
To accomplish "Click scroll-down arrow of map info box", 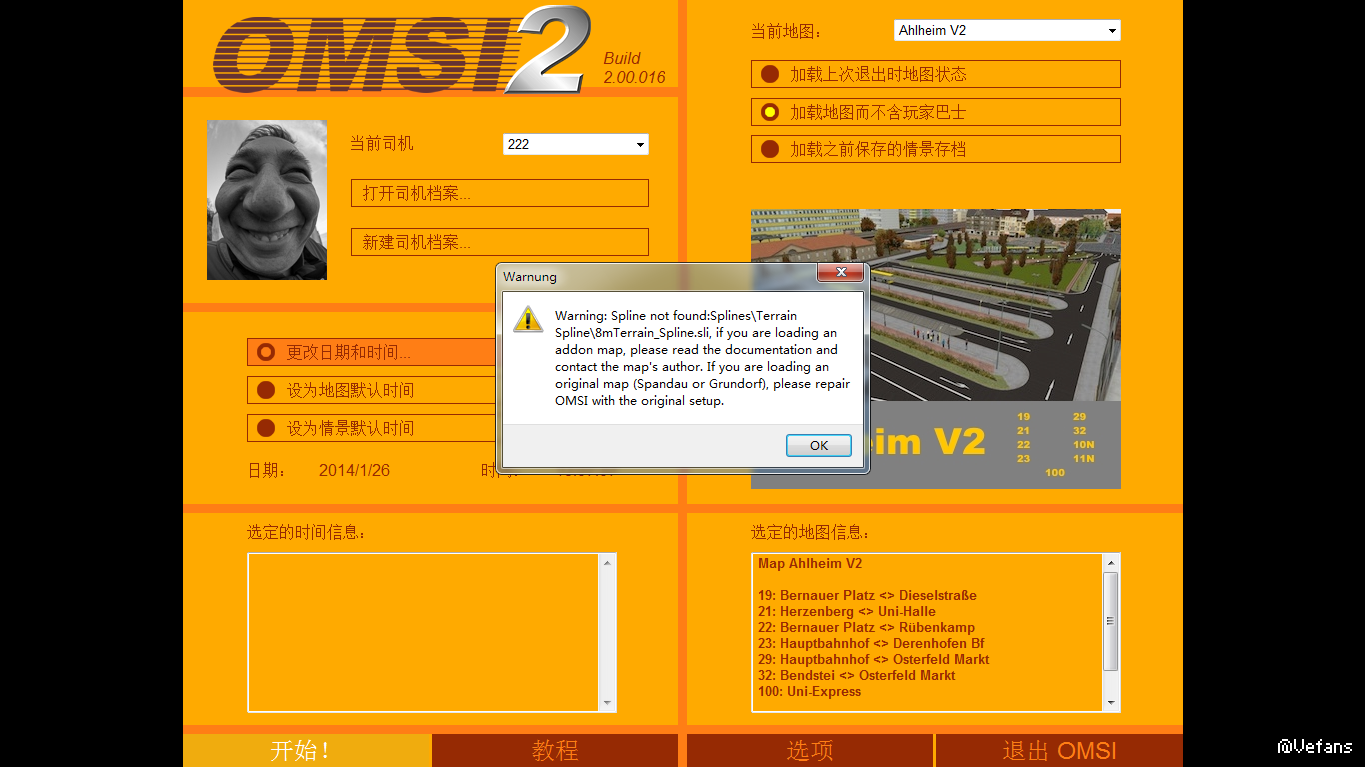I will (1111, 703).
